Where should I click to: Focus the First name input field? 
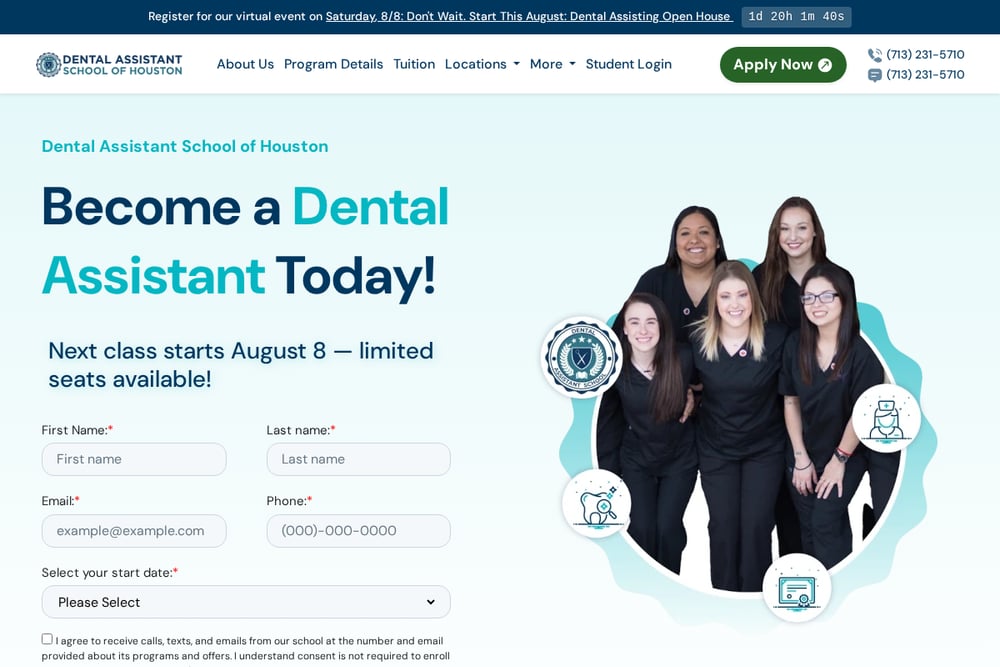(134, 459)
